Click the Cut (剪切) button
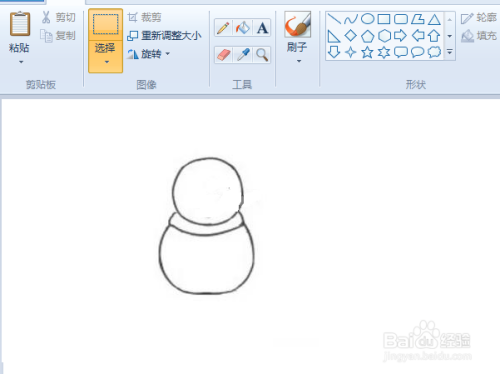Image resolution: width=500 pixels, height=374 pixels. pyautogui.click(x=59, y=17)
